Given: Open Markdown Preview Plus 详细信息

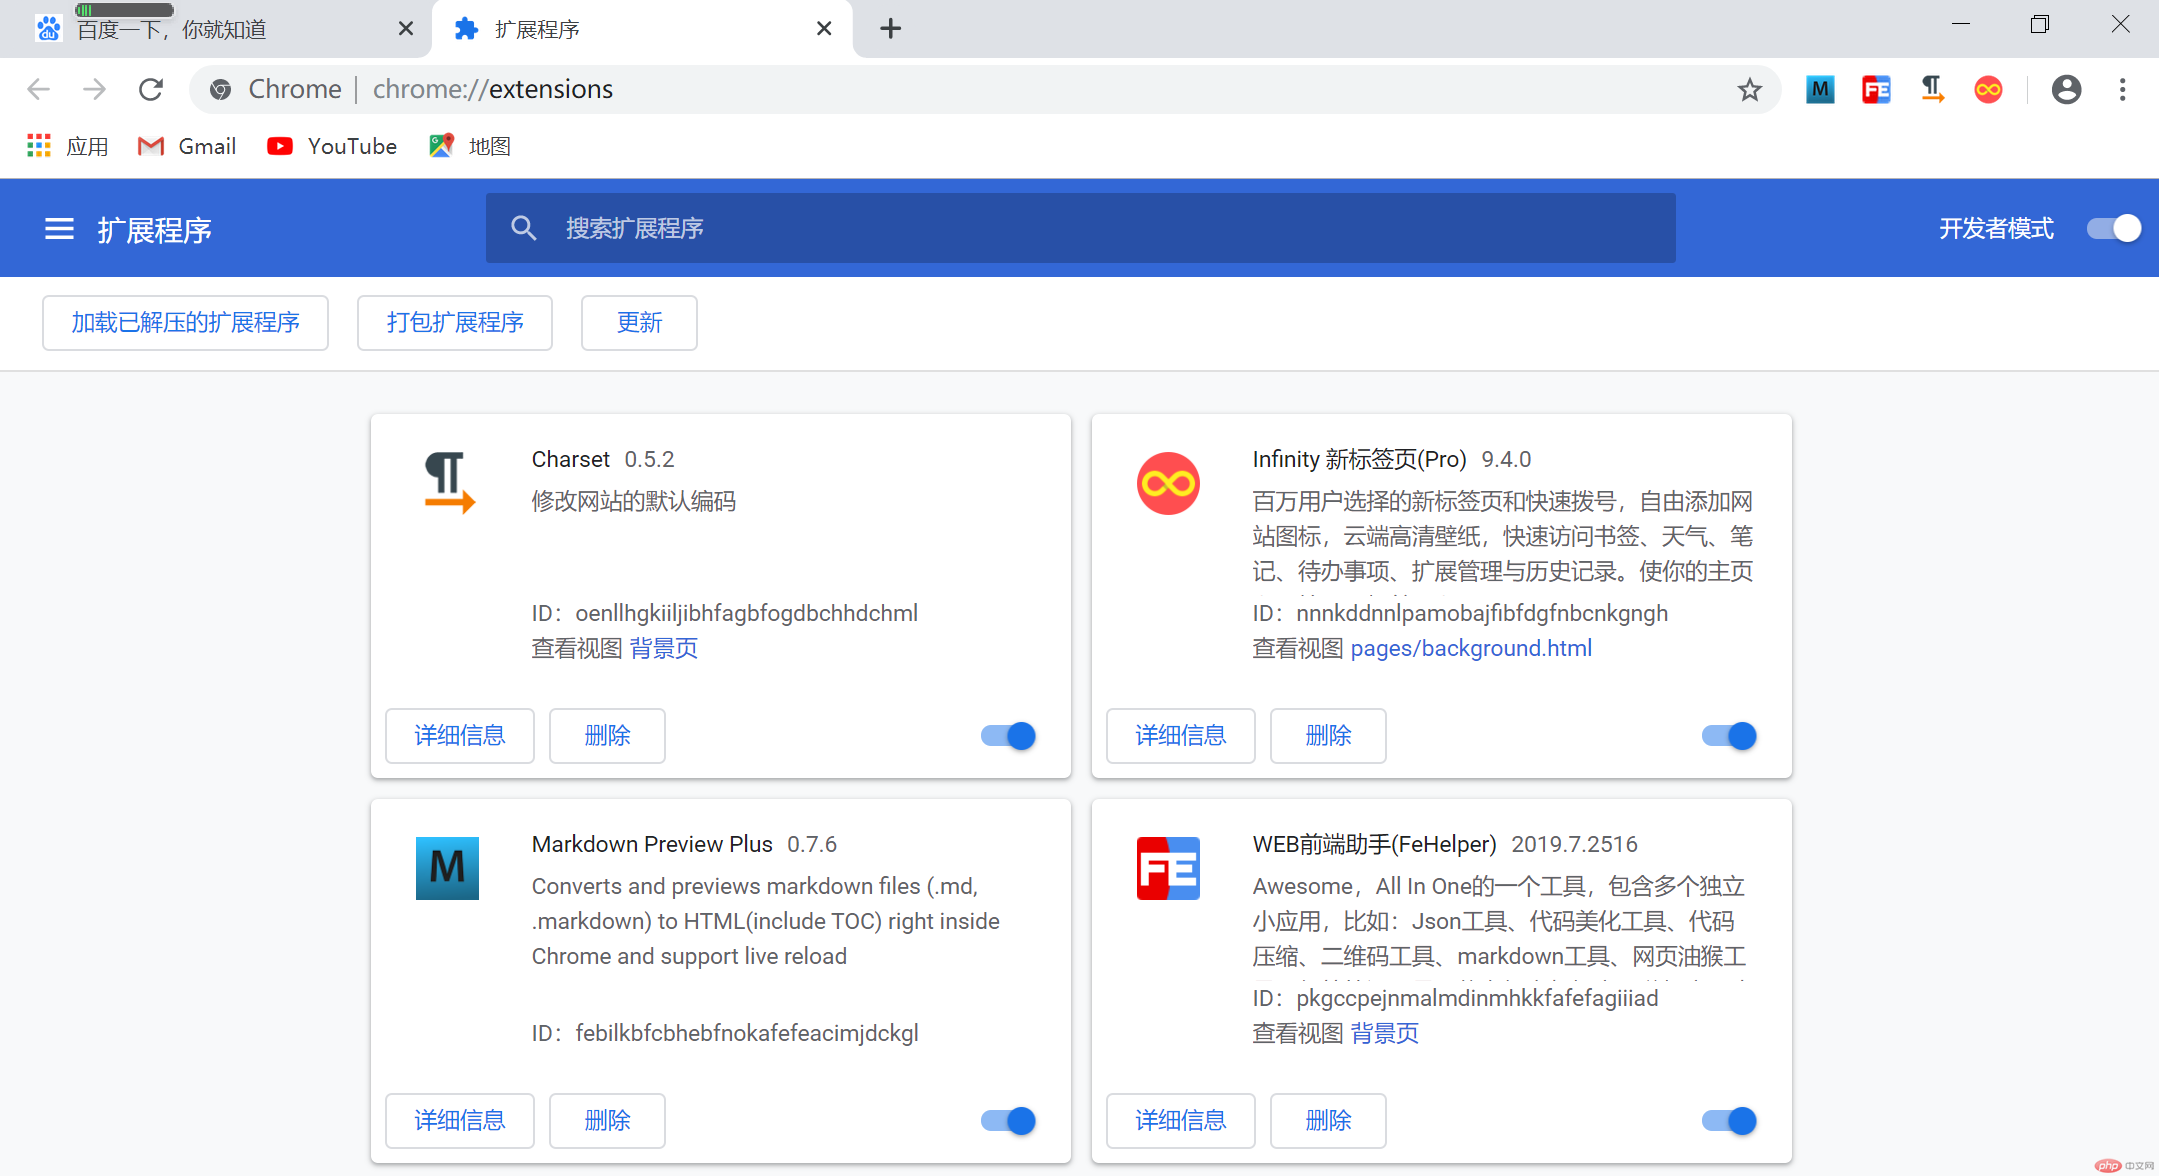Looking at the screenshot, I should 460,1121.
